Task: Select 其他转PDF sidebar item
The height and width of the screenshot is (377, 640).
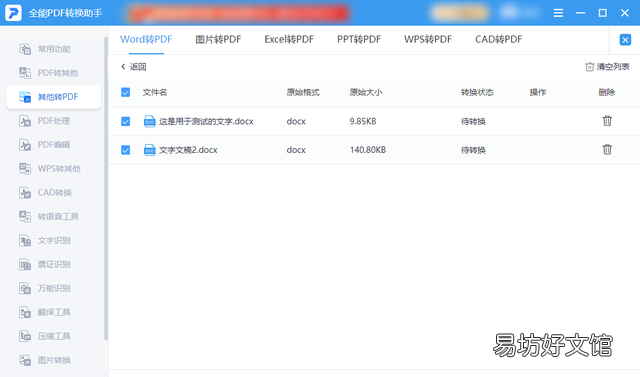Action: click(x=53, y=97)
